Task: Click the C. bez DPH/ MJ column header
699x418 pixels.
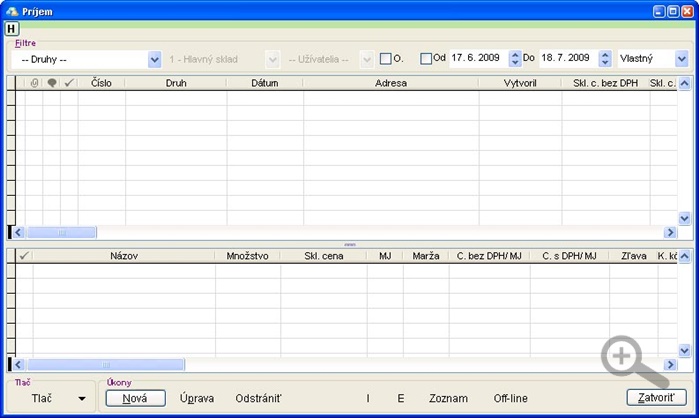Action: [x=489, y=256]
